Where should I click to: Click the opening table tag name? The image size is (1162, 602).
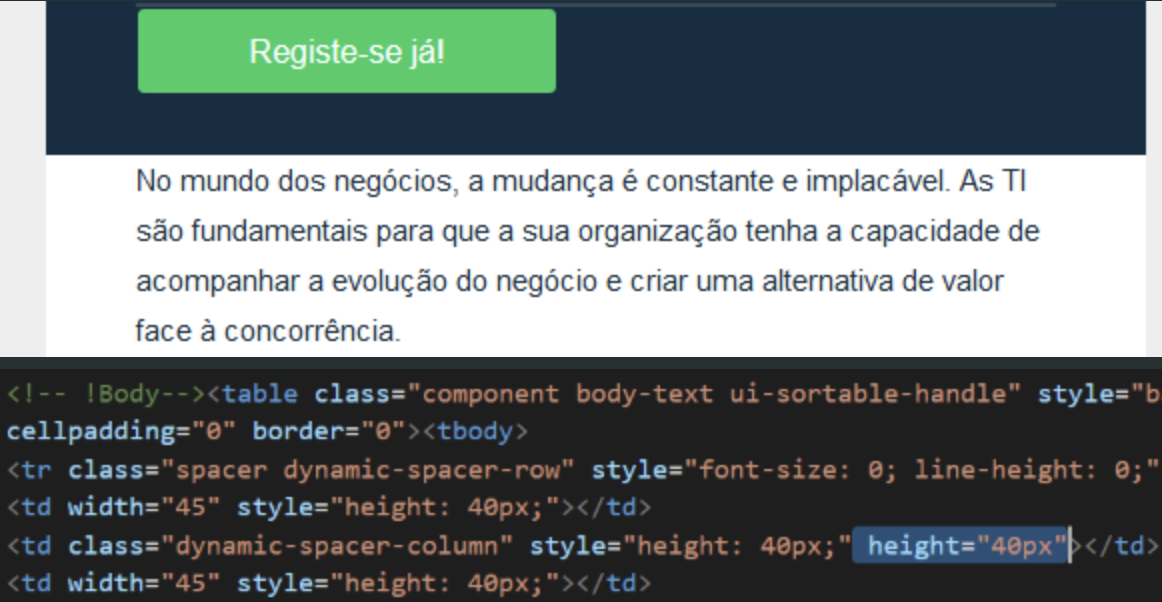259,394
